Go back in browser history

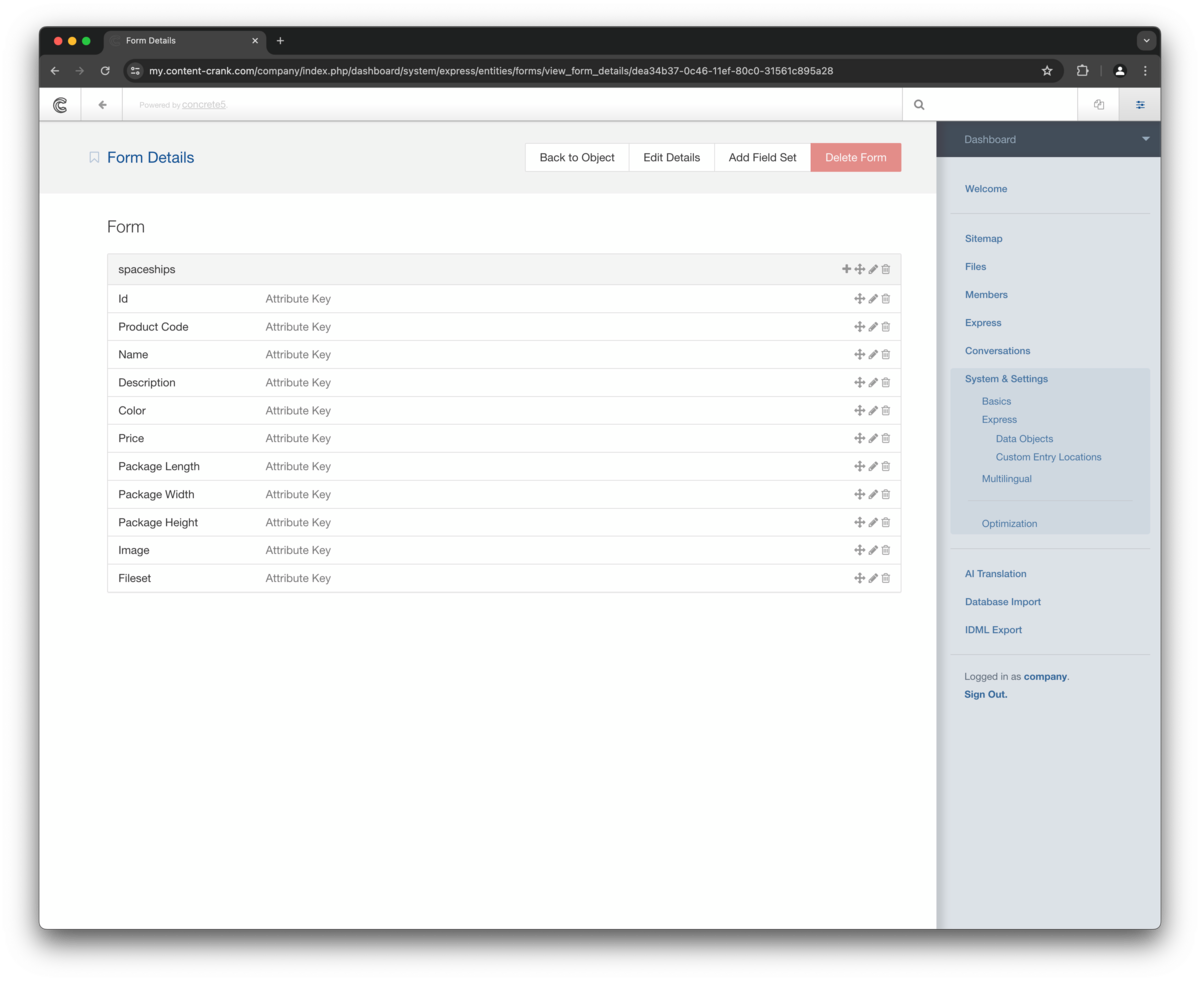(55, 71)
